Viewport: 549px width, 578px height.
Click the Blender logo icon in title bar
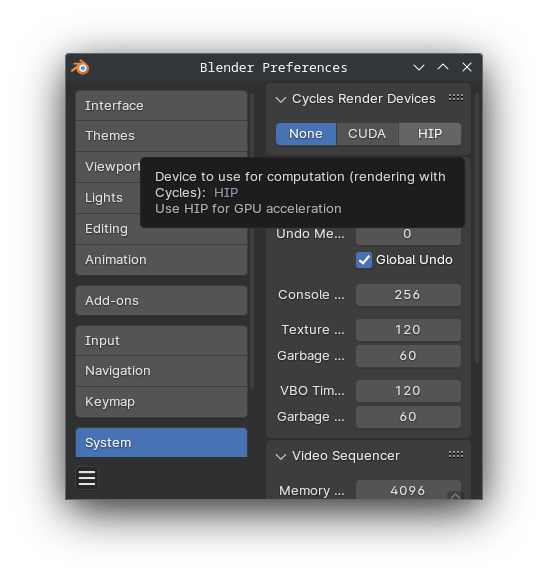(x=80, y=67)
